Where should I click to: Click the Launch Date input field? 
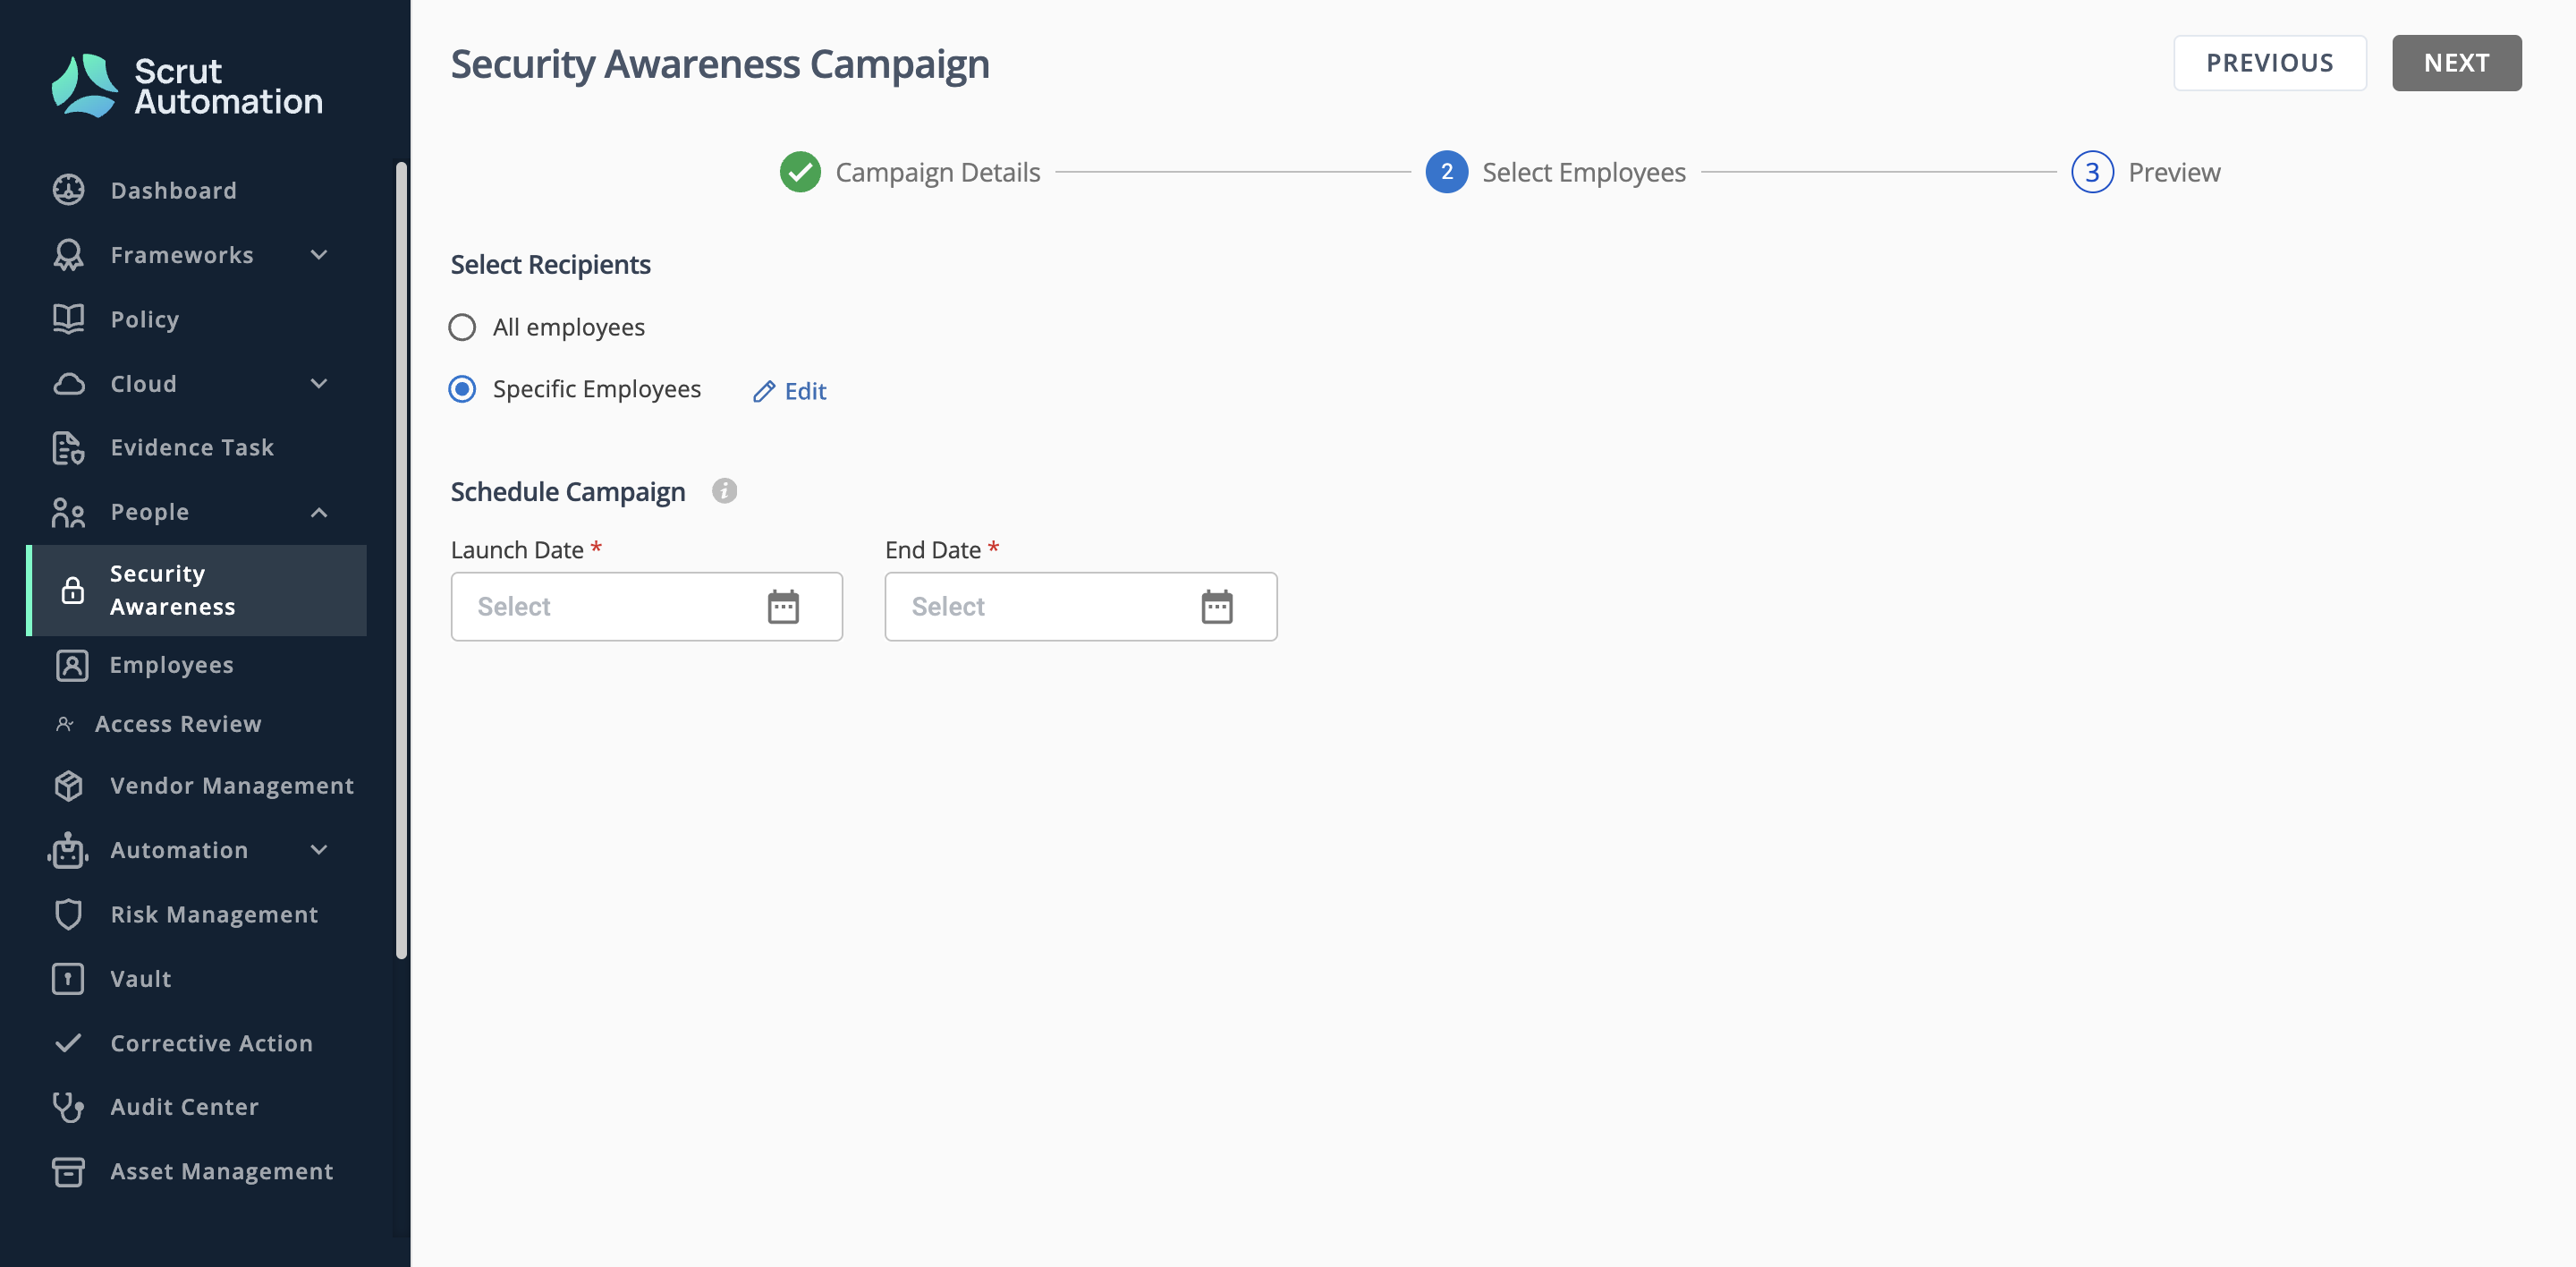pos(646,606)
